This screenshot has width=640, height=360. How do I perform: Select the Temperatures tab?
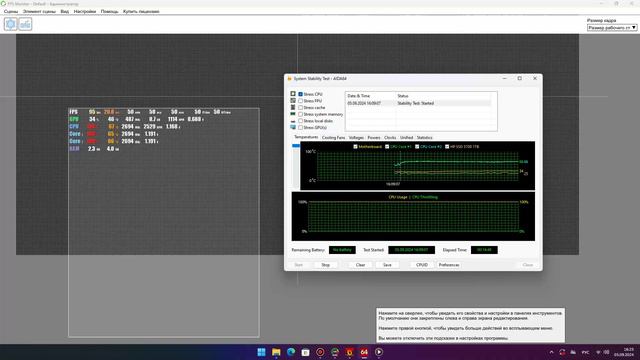pos(306,137)
